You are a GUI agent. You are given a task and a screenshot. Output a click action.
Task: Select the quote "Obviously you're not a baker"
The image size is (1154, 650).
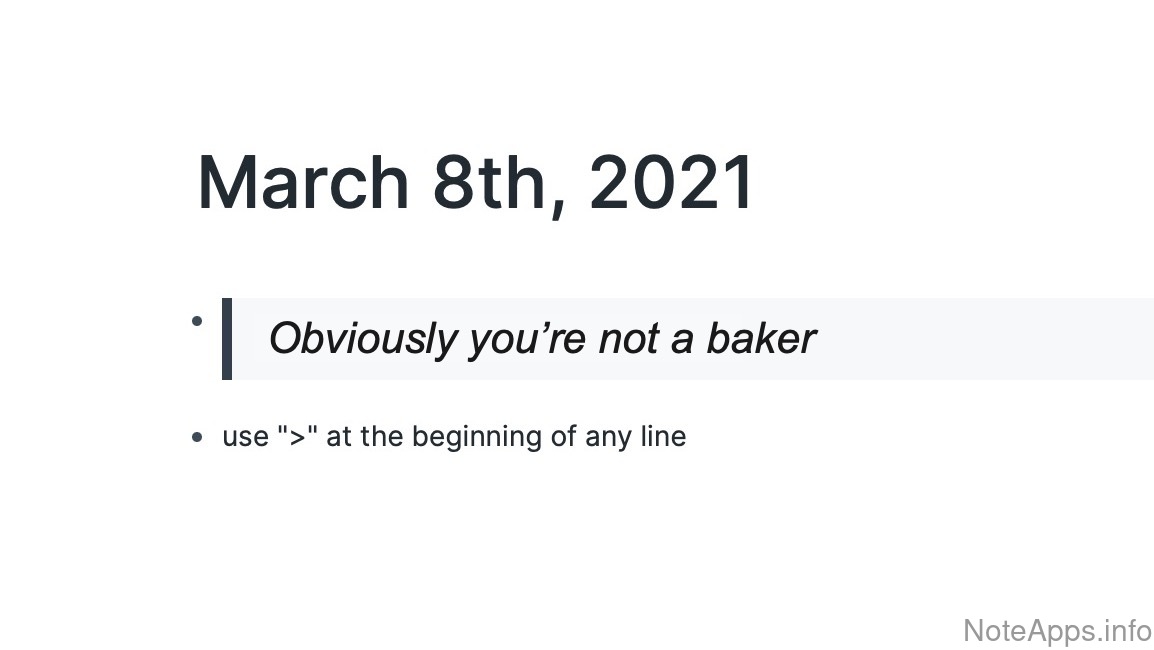541,339
